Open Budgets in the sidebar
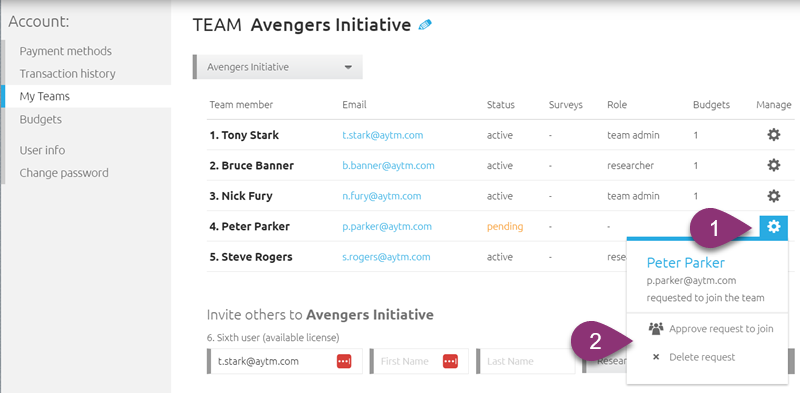Screen dimensions: 800x393 40,119
